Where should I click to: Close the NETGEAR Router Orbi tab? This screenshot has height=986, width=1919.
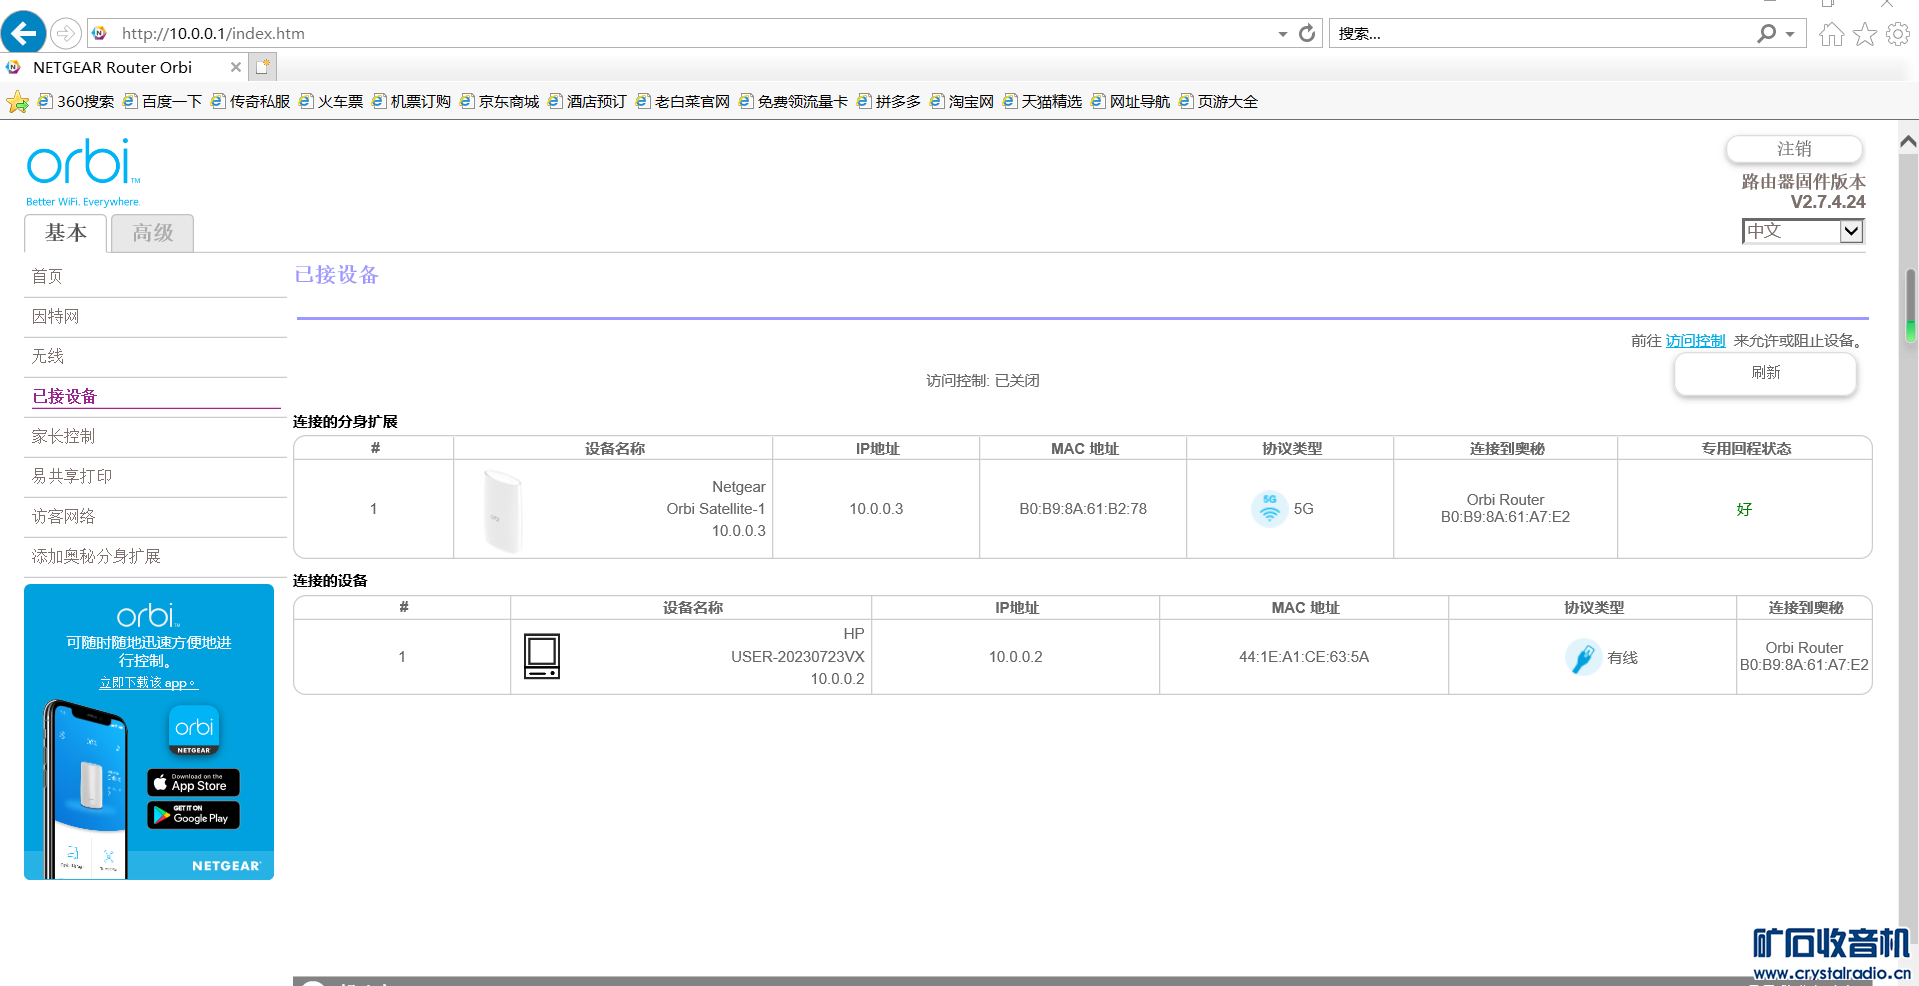click(x=235, y=67)
